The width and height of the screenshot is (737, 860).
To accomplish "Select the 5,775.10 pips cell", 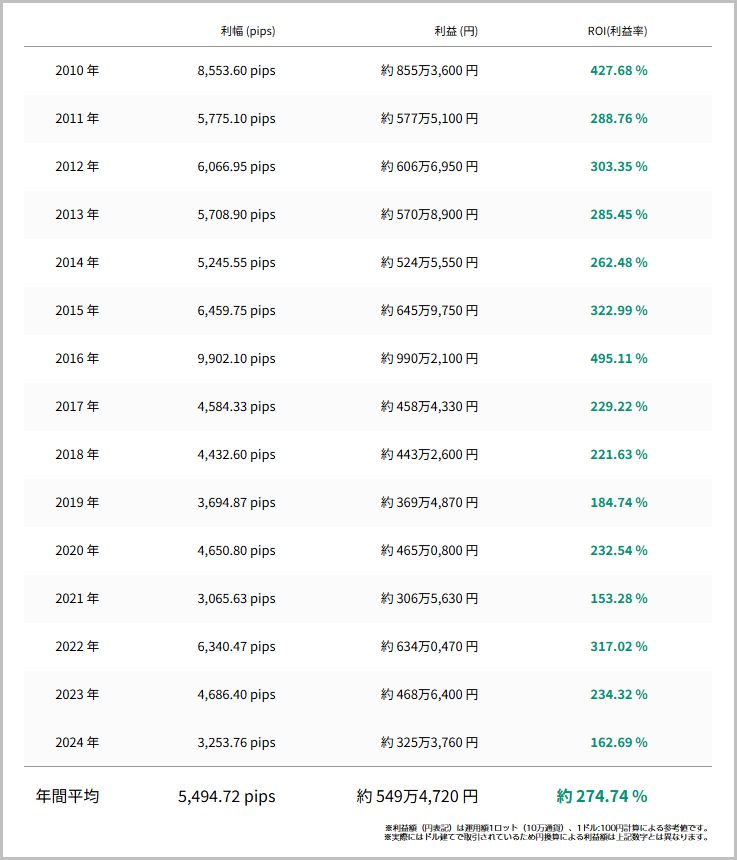I will point(236,119).
